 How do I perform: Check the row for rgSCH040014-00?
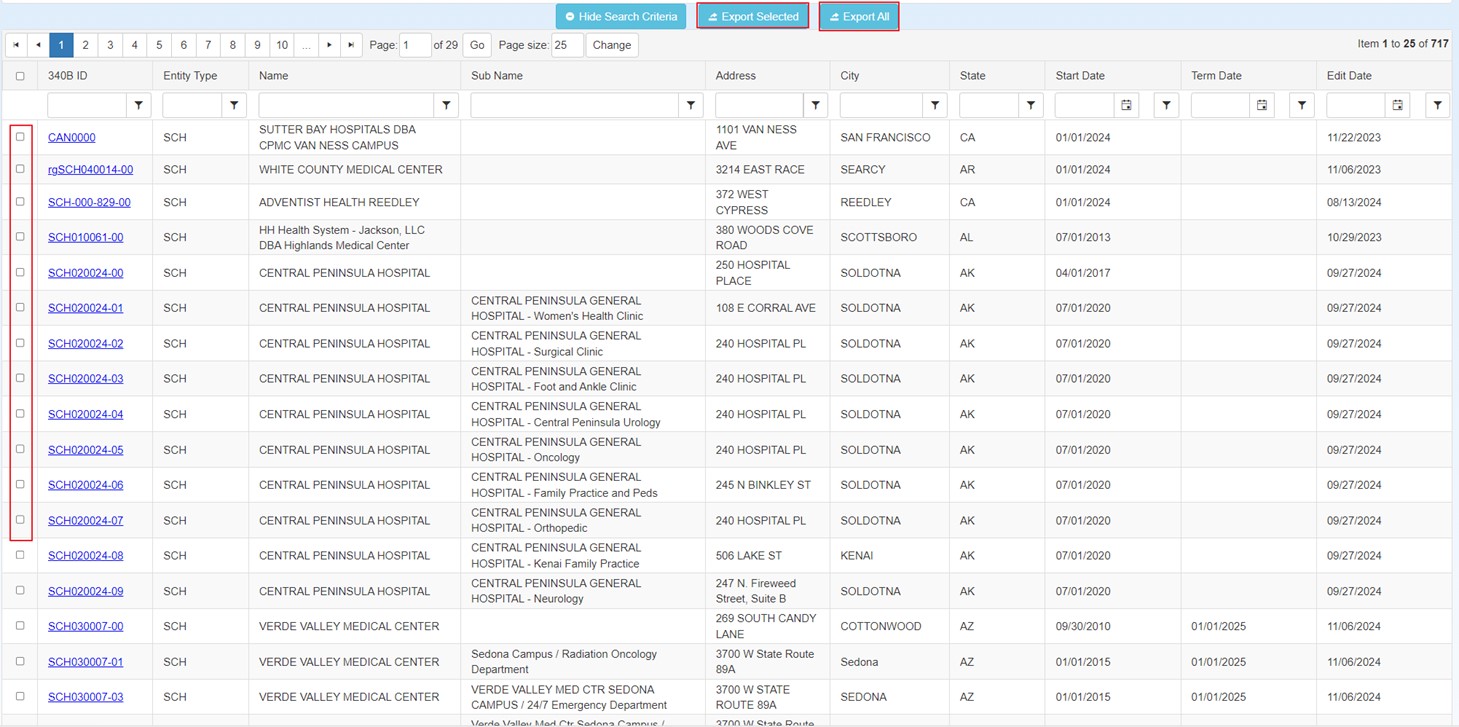coord(20,169)
